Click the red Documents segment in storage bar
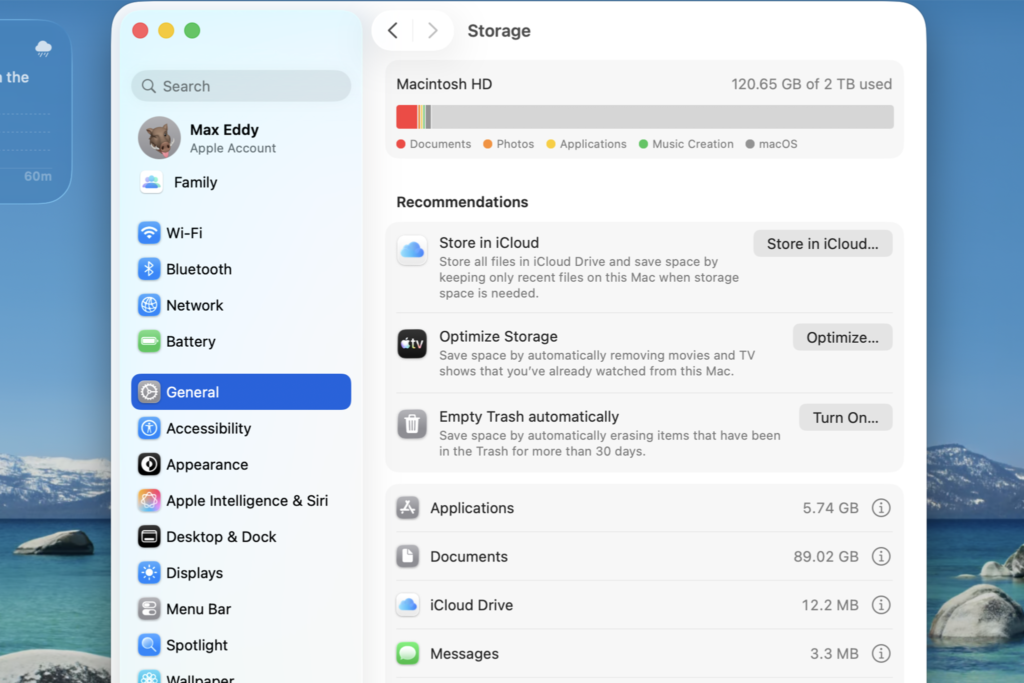The height and width of the screenshot is (683, 1024). click(406, 117)
